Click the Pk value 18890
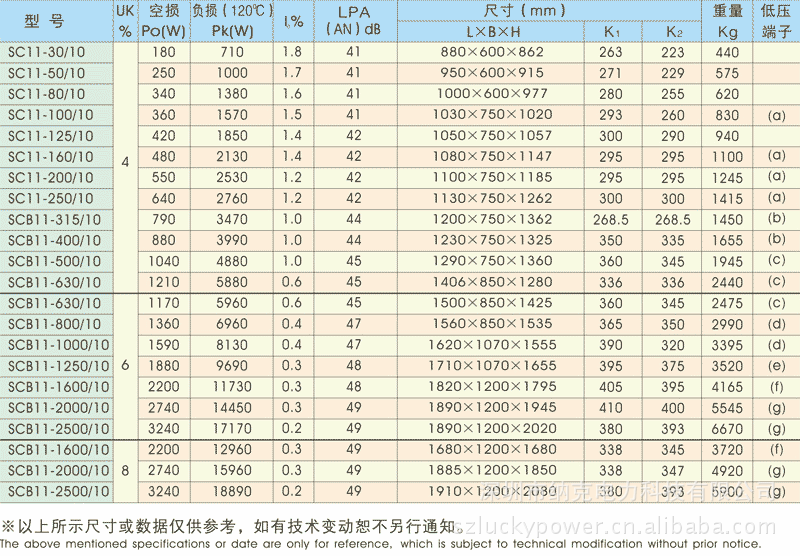 click(231, 491)
